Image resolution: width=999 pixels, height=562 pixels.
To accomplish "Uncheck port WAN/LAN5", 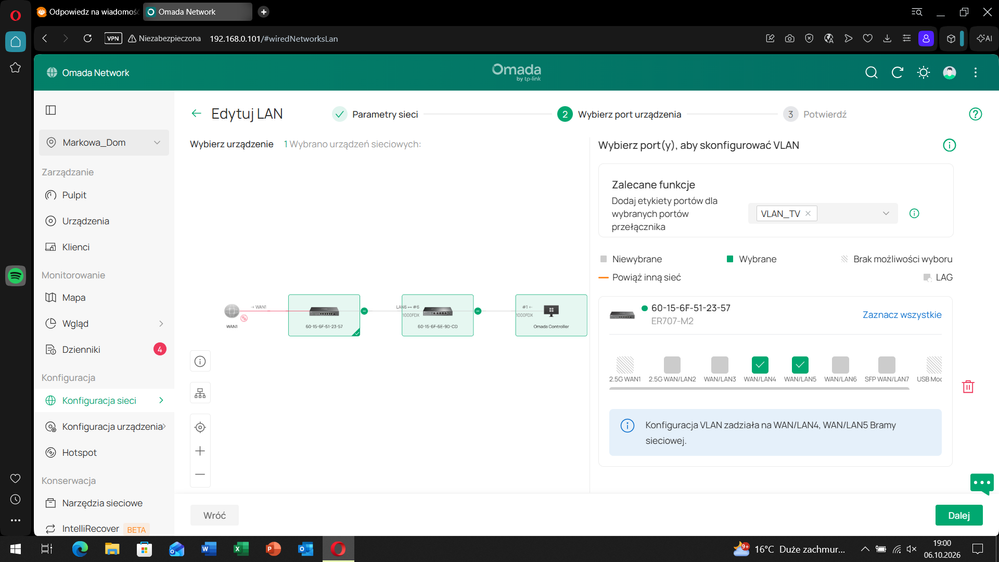I will point(800,364).
